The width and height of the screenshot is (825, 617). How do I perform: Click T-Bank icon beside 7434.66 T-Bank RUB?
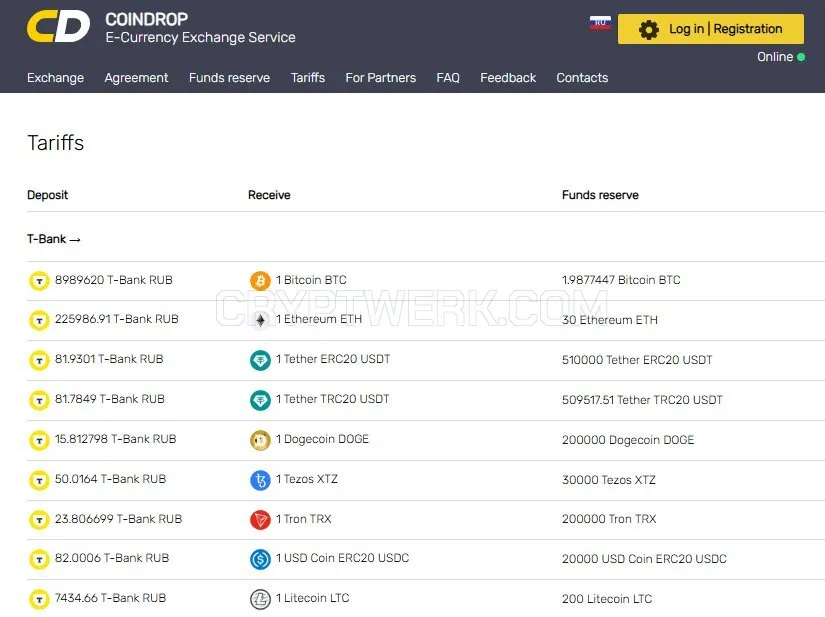[x=39, y=599]
